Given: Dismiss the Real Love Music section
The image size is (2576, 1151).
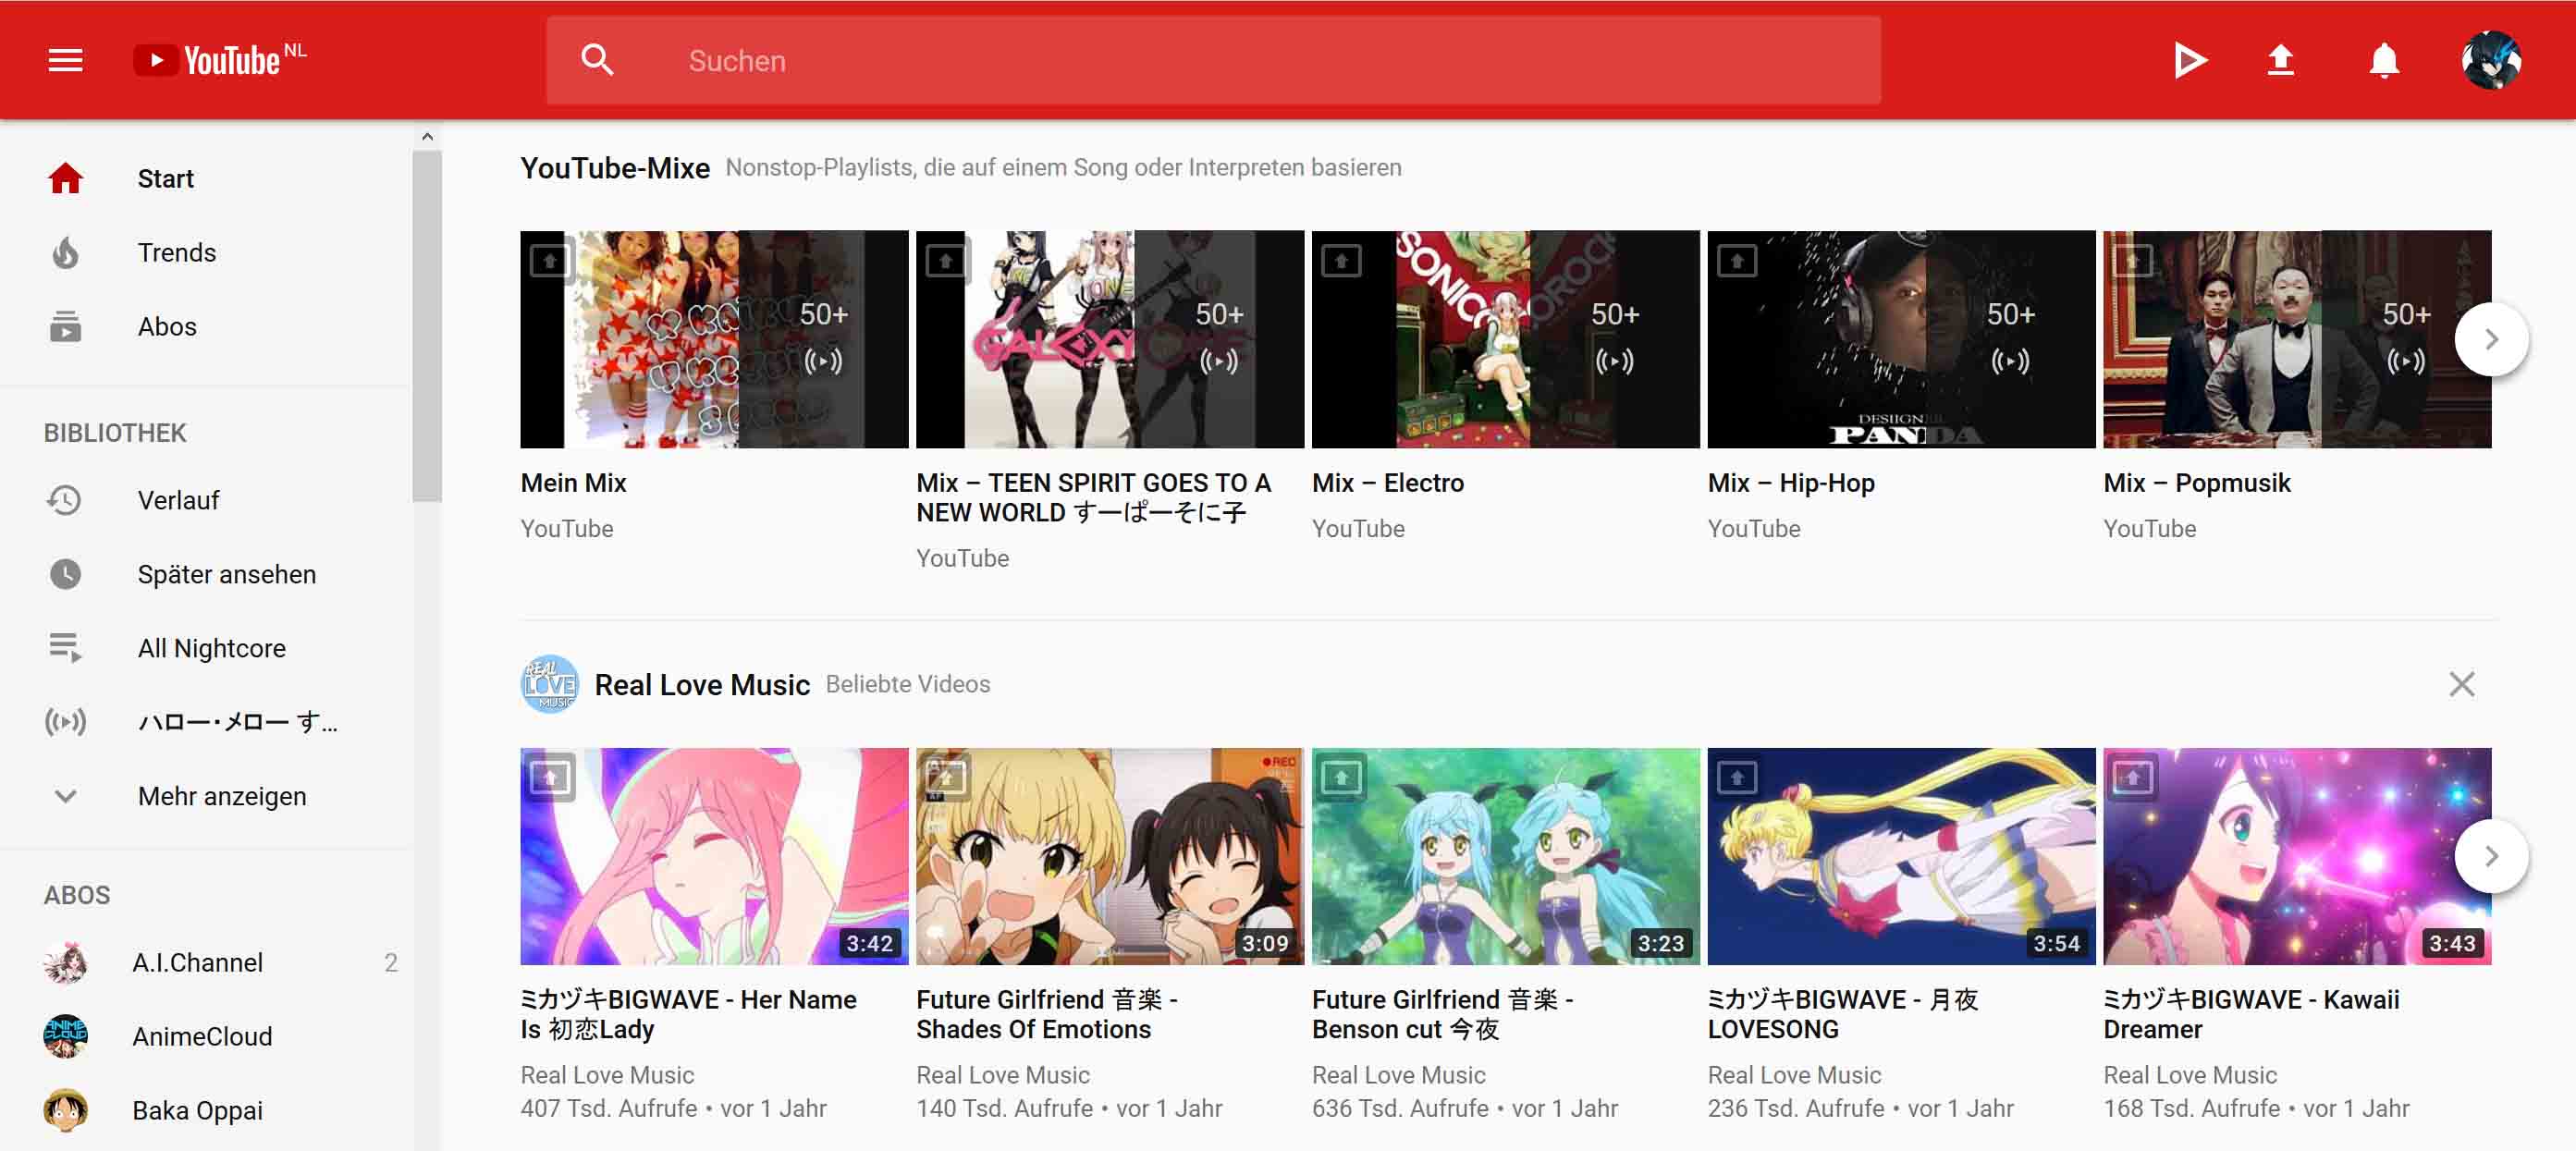Looking at the screenshot, I should [2462, 684].
